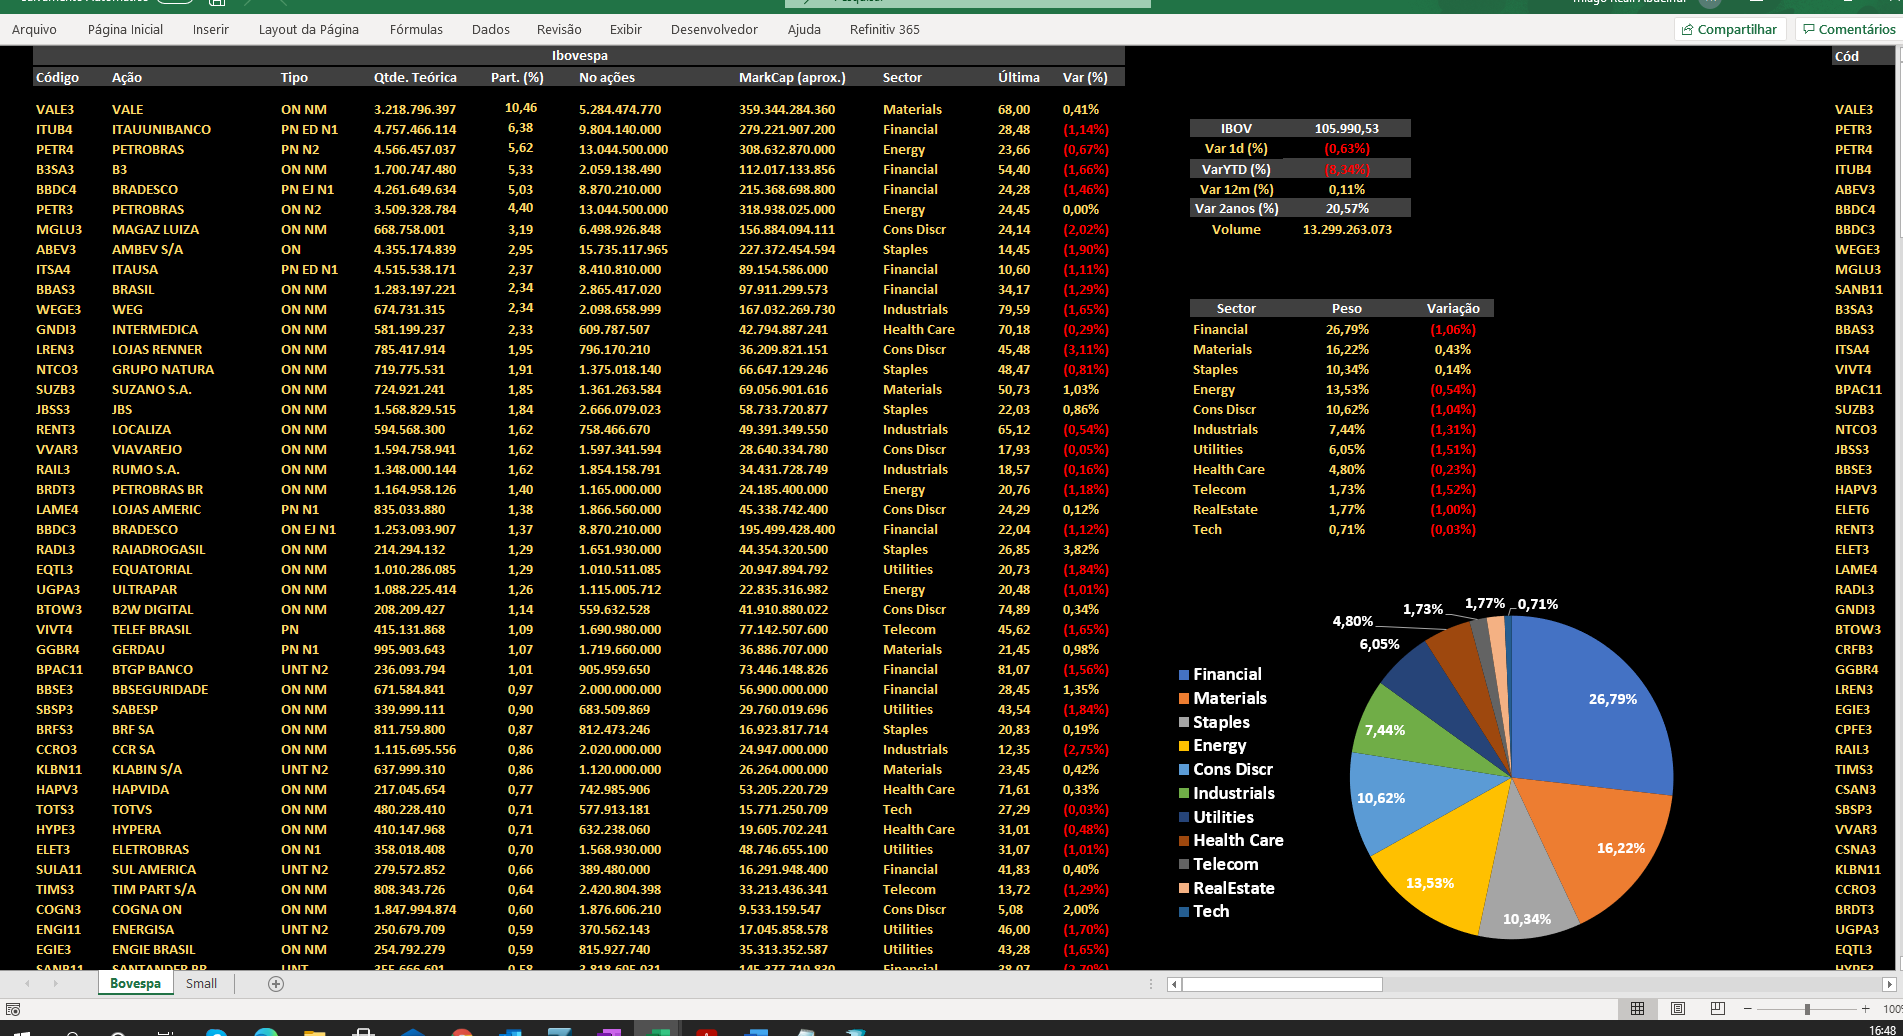The image size is (1903, 1036).
Task: Open the Dados ribbon tab
Action: coord(491,29)
